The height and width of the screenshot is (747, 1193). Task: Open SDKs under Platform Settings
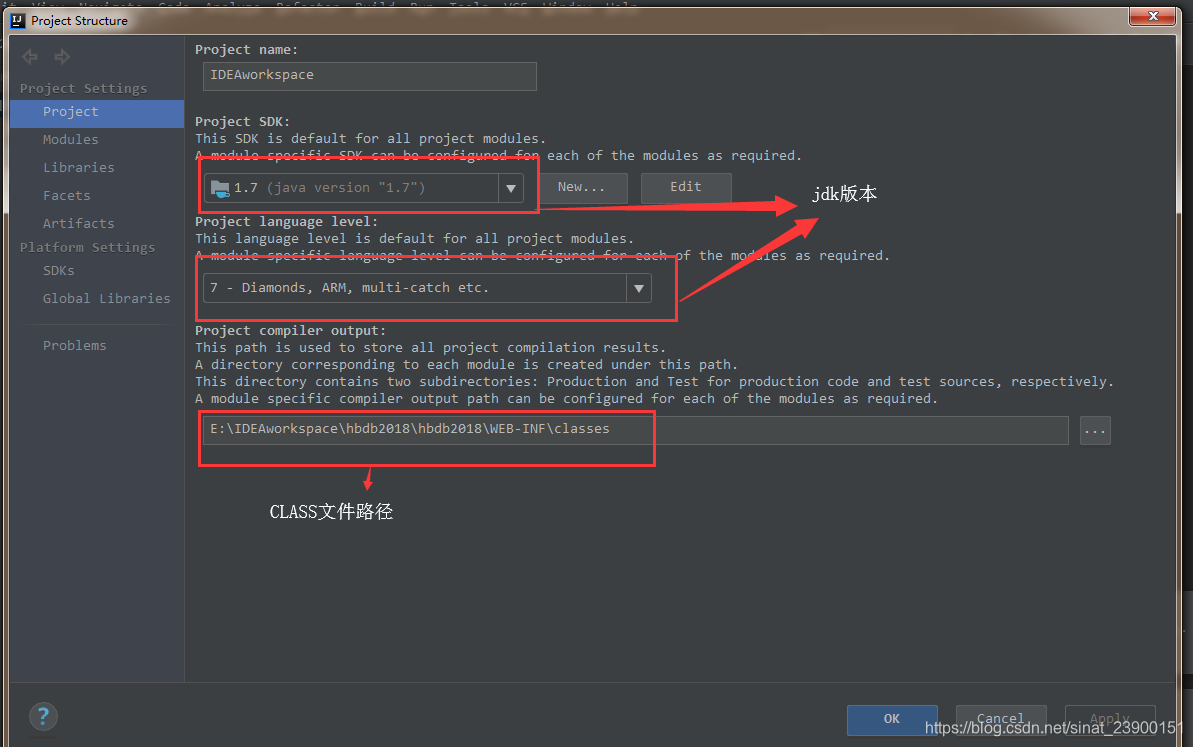pyautogui.click(x=59, y=271)
